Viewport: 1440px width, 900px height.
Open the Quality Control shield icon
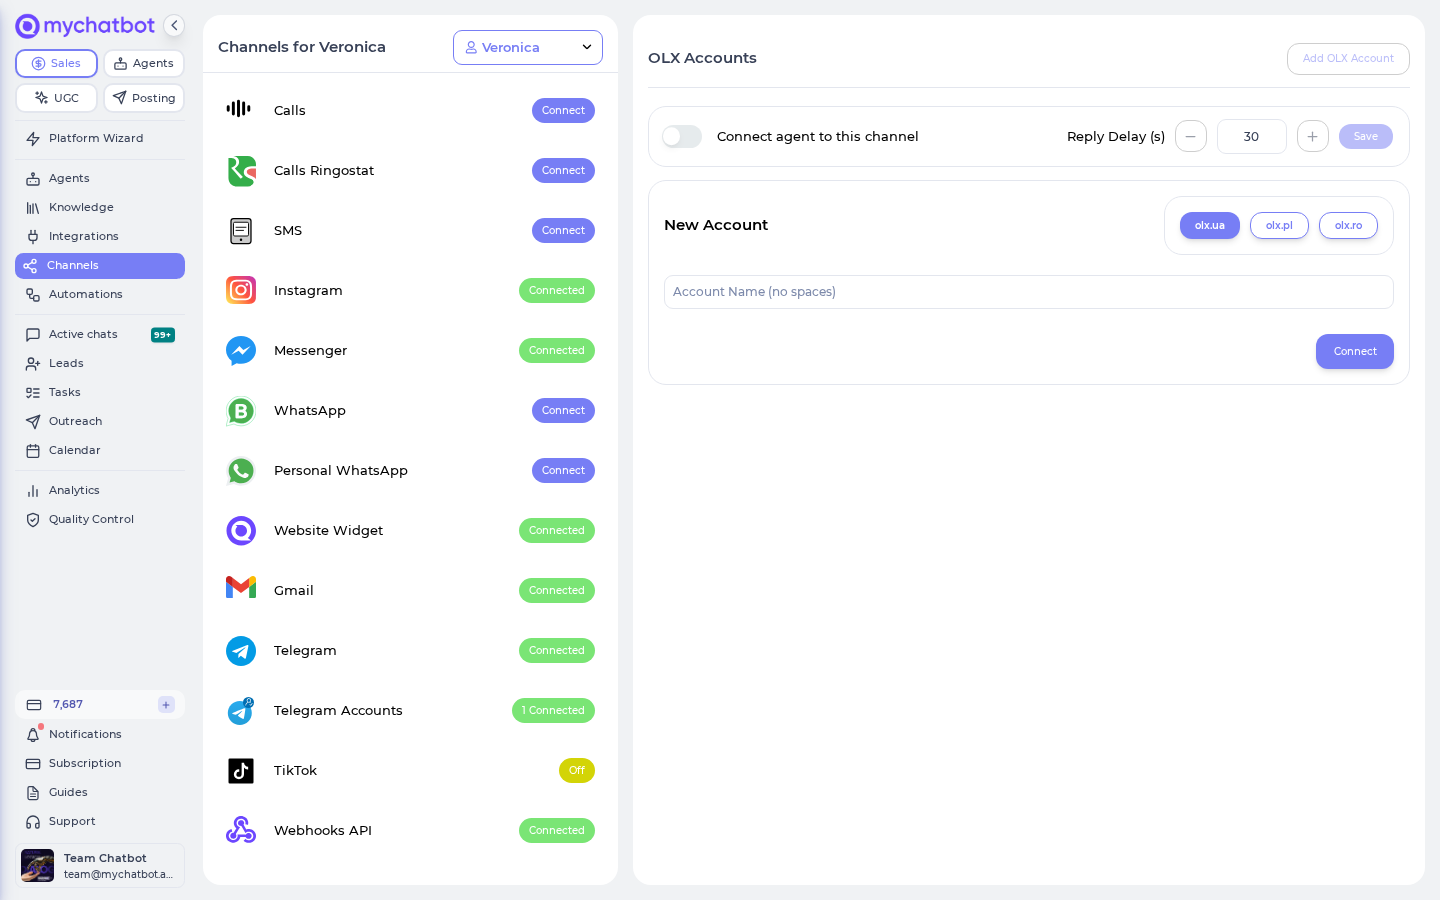(x=33, y=520)
